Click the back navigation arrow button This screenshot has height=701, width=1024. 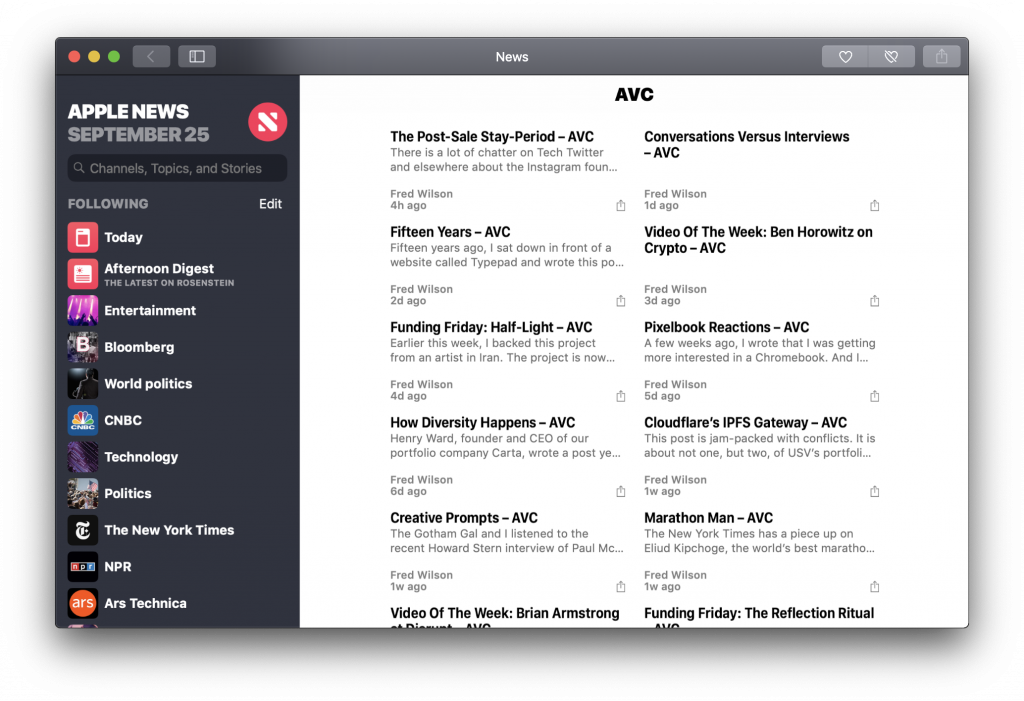[x=151, y=57]
